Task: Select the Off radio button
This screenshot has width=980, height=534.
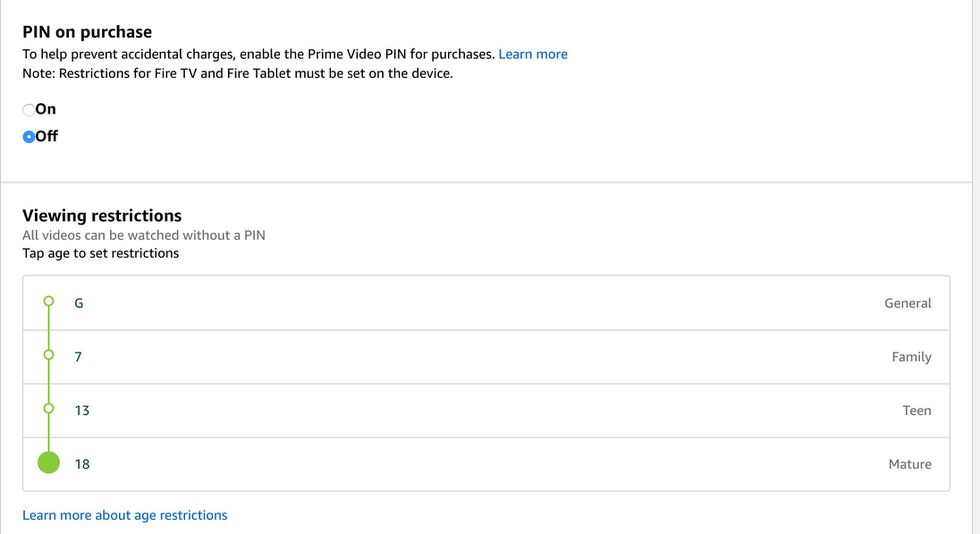Action: click(29, 137)
